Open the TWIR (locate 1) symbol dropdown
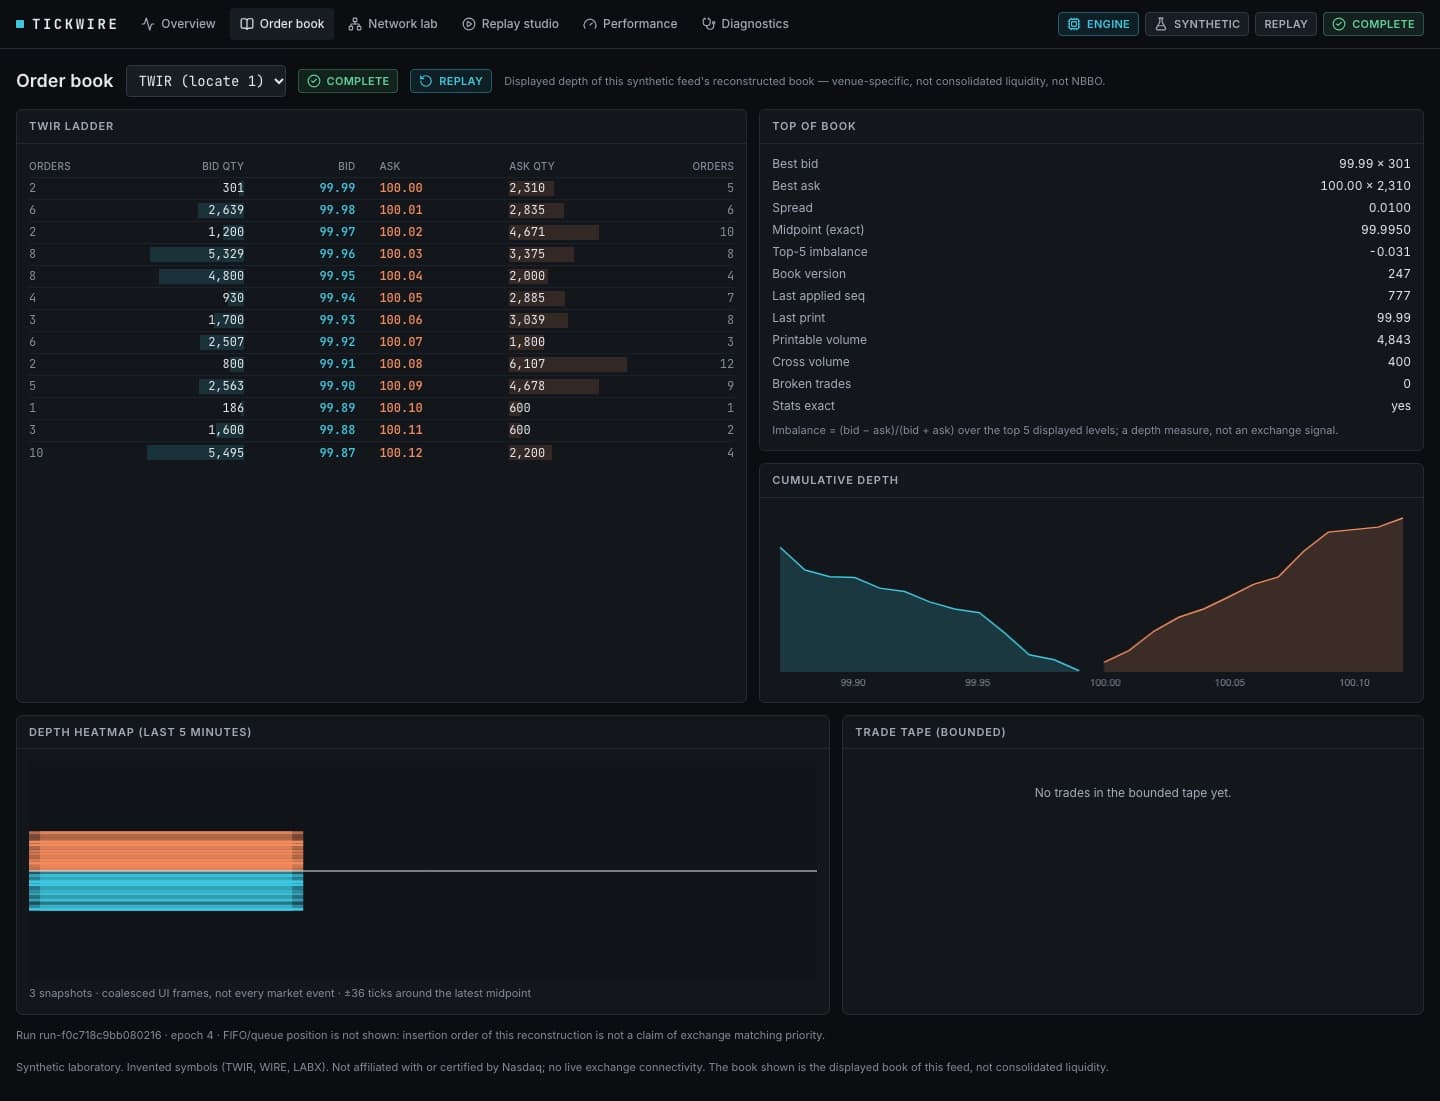This screenshot has height=1101, width=1440. pyautogui.click(x=206, y=81)
